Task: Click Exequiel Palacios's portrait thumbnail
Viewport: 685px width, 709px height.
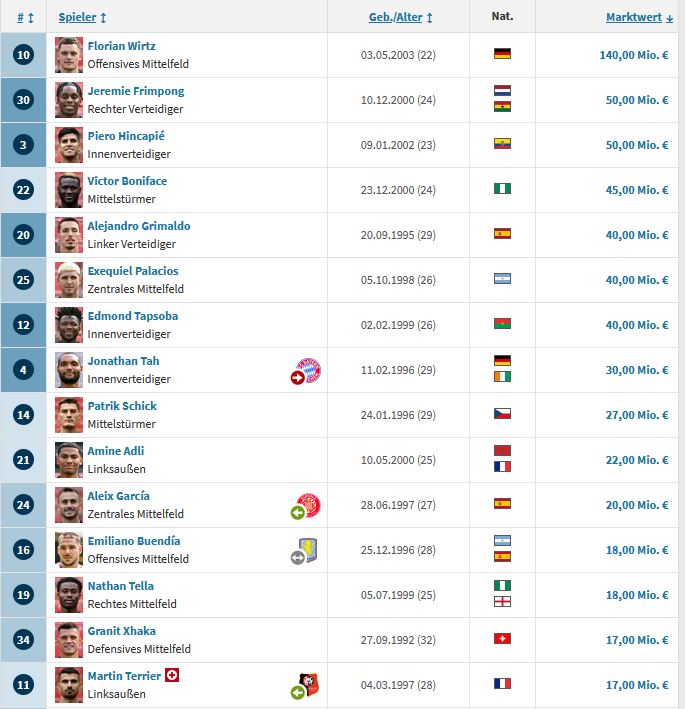Action: [69, 279]
